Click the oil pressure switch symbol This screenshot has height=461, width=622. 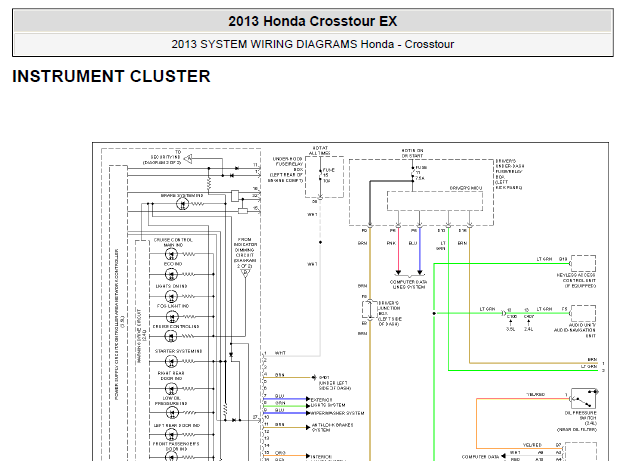(x=583, y=398)
